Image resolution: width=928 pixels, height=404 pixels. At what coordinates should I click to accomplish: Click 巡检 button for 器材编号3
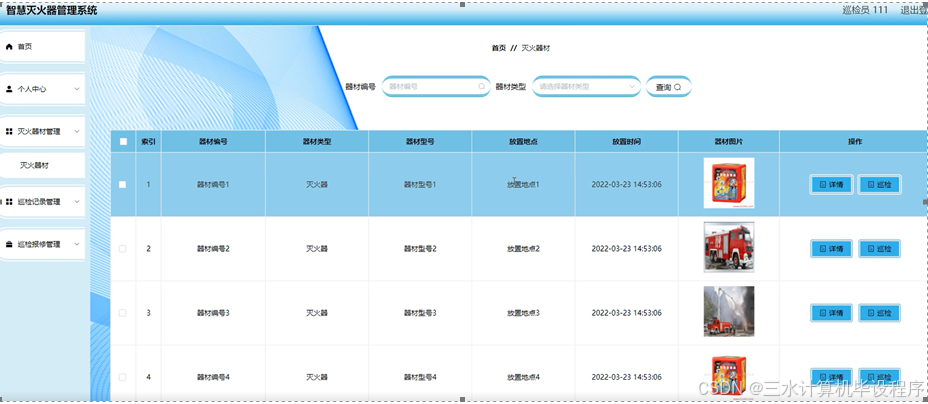point(879,313)
